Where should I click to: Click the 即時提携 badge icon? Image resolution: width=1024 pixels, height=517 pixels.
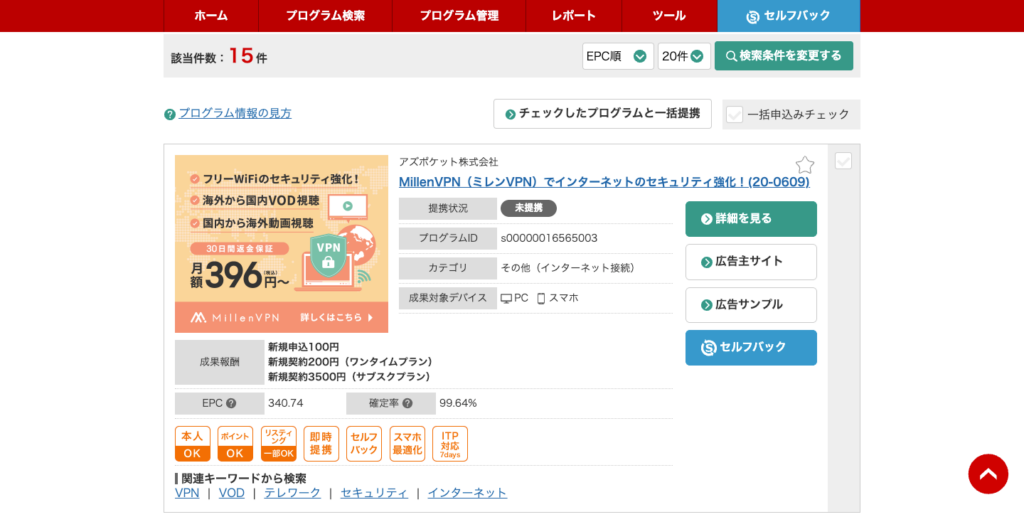[x=321, y=444]
